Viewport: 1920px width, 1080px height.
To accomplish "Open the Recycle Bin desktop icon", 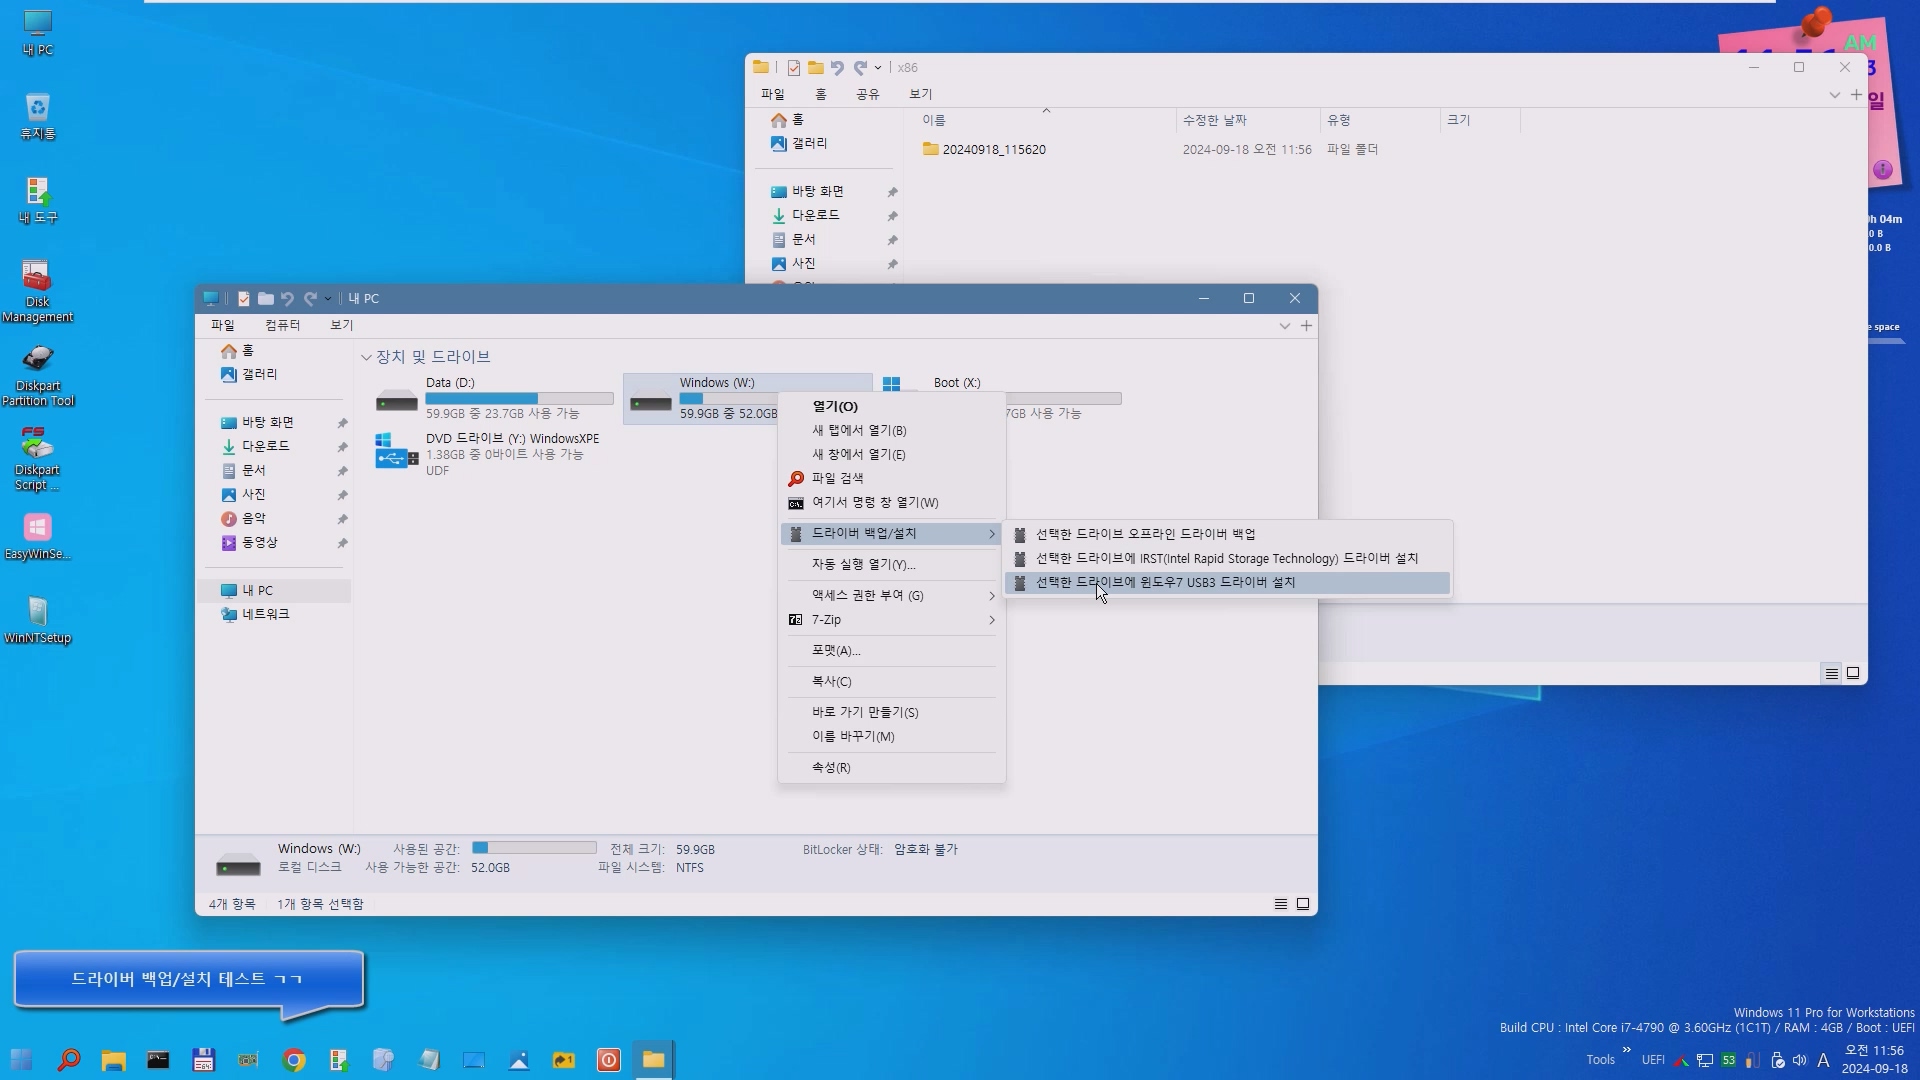I will (x=37, y=114).
